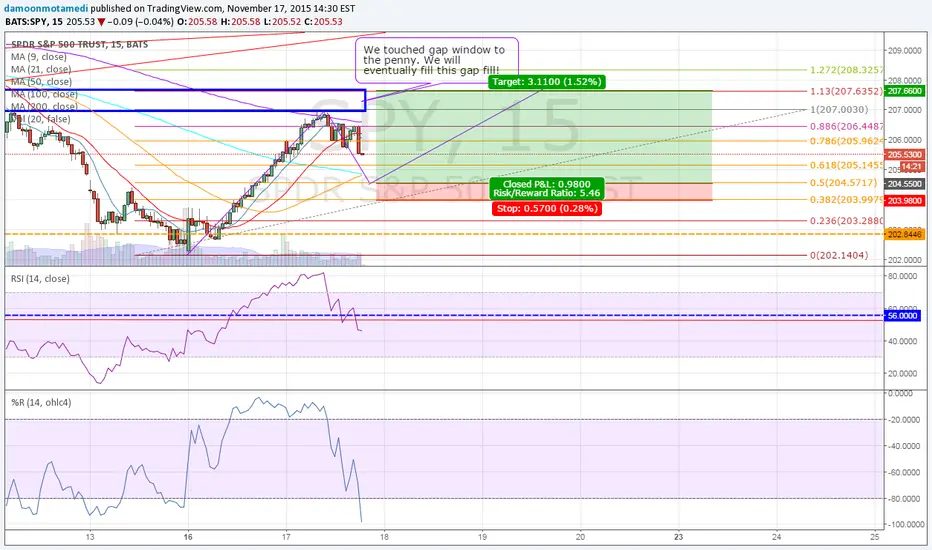Image resolution: width=932 pixels, height=550 pixels.
Task: Click the orange 202.8446 price tag
Action: tap(905, 234)
